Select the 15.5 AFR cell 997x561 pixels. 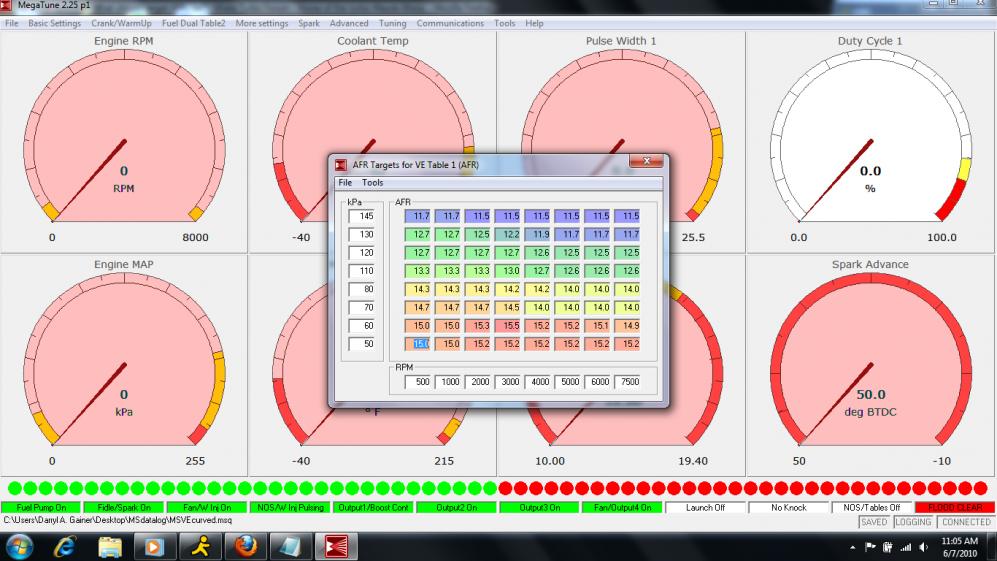[507, 326]
